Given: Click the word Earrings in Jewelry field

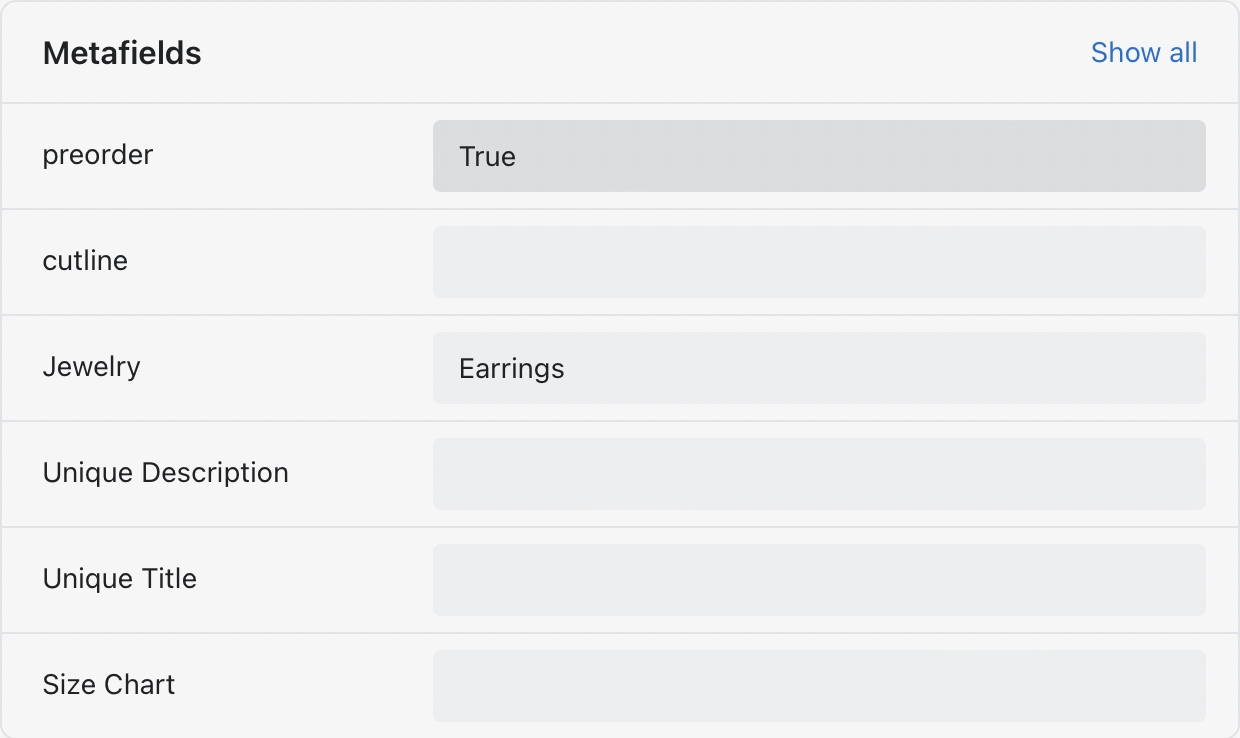Looking at the screenshot, I should coord(511,368).
